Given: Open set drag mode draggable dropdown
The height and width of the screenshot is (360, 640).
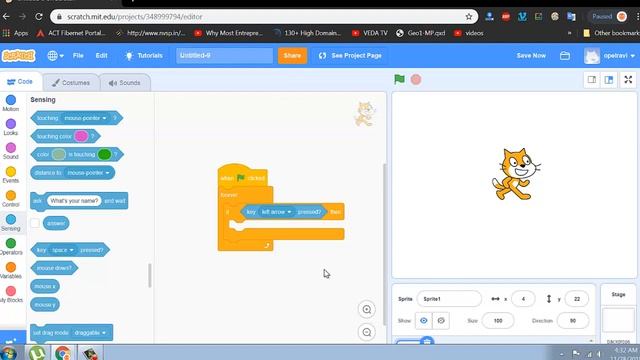Looking at the screenshot, I should tap(90, 333).
